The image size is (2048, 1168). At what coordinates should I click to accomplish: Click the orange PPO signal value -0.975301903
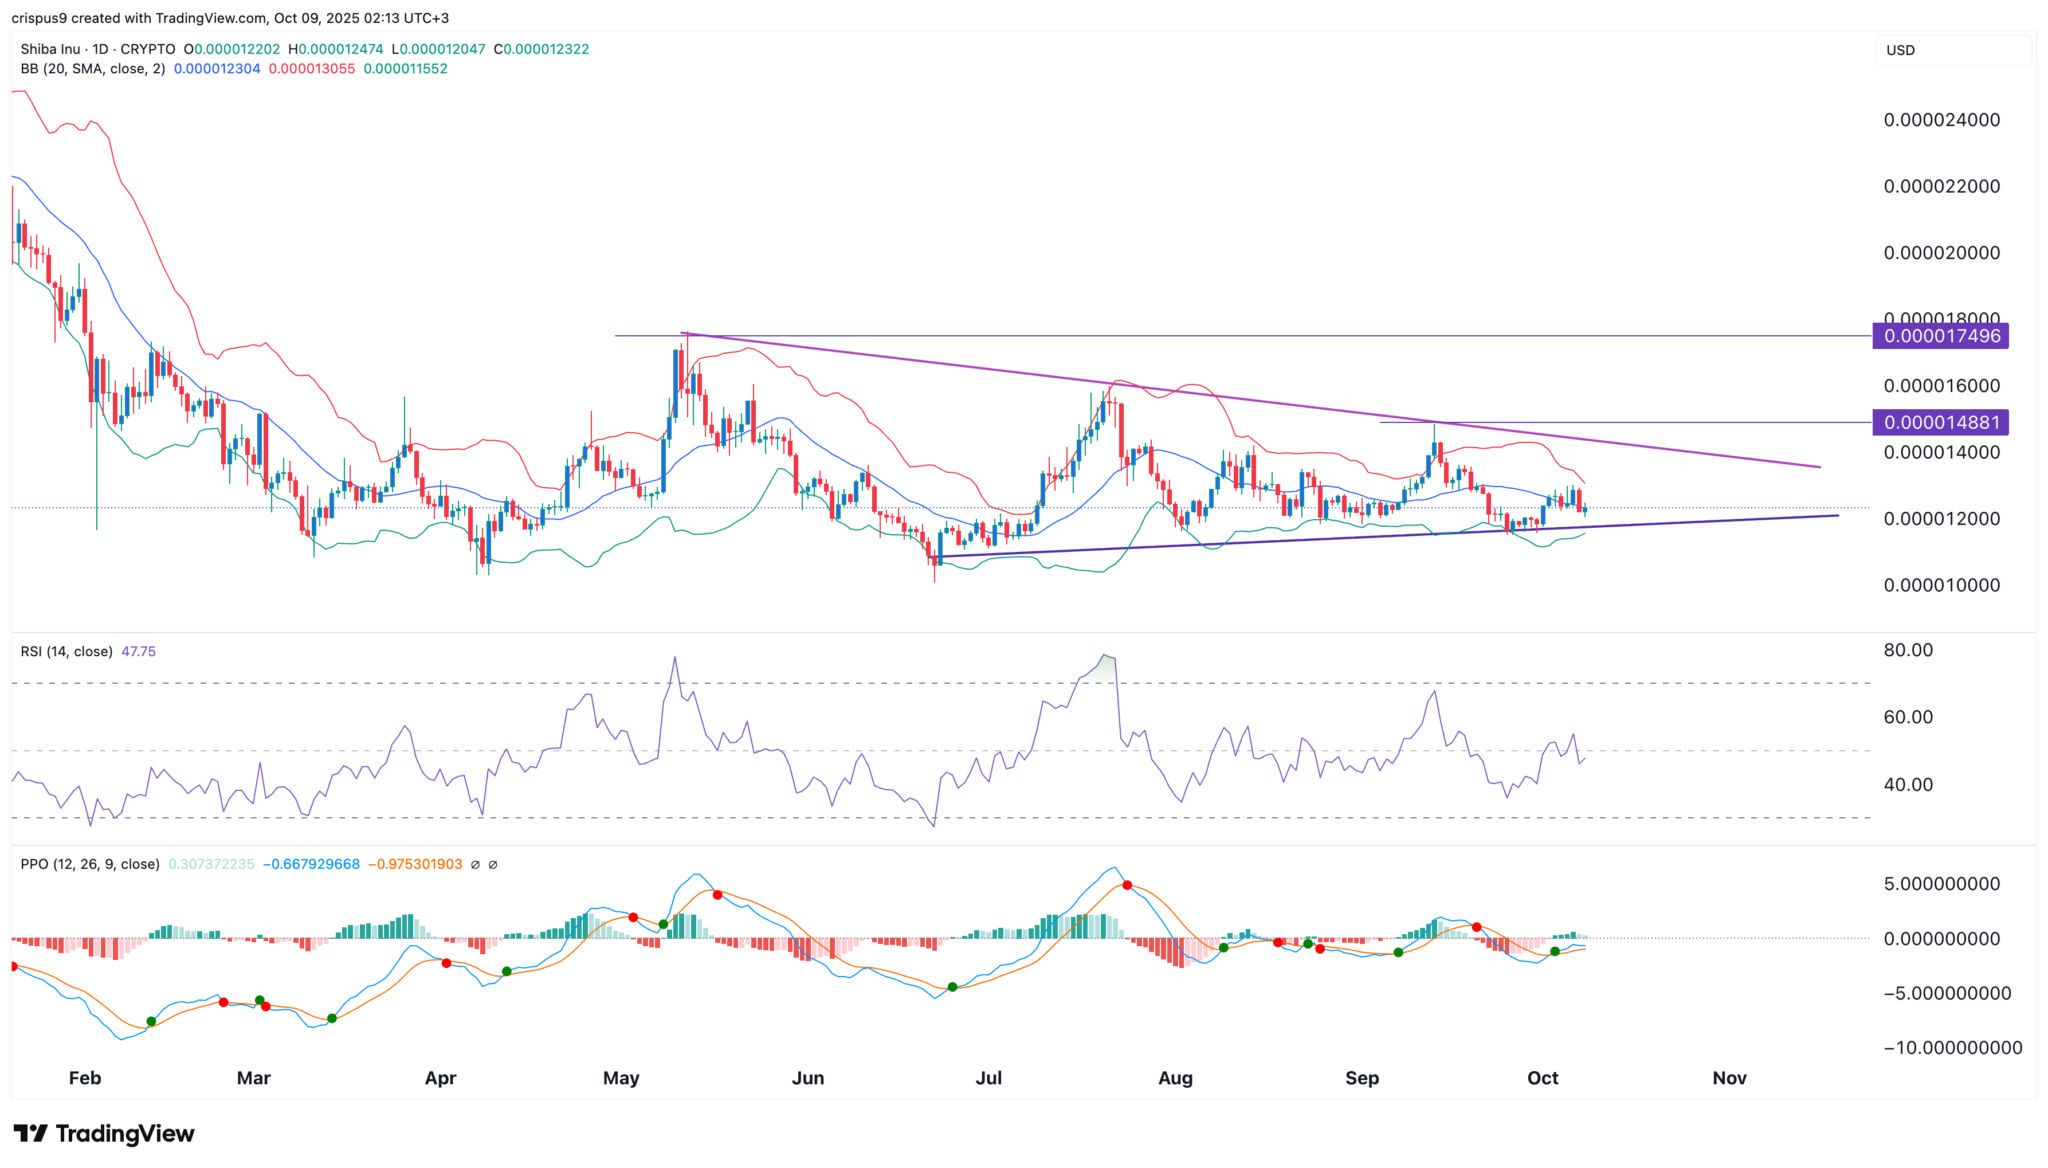tap(415, 864)
